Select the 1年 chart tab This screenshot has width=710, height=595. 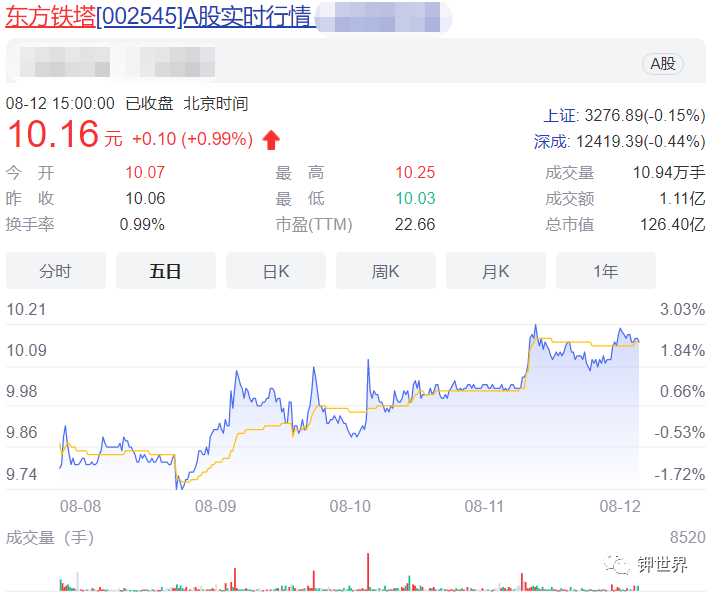(606, 271)
